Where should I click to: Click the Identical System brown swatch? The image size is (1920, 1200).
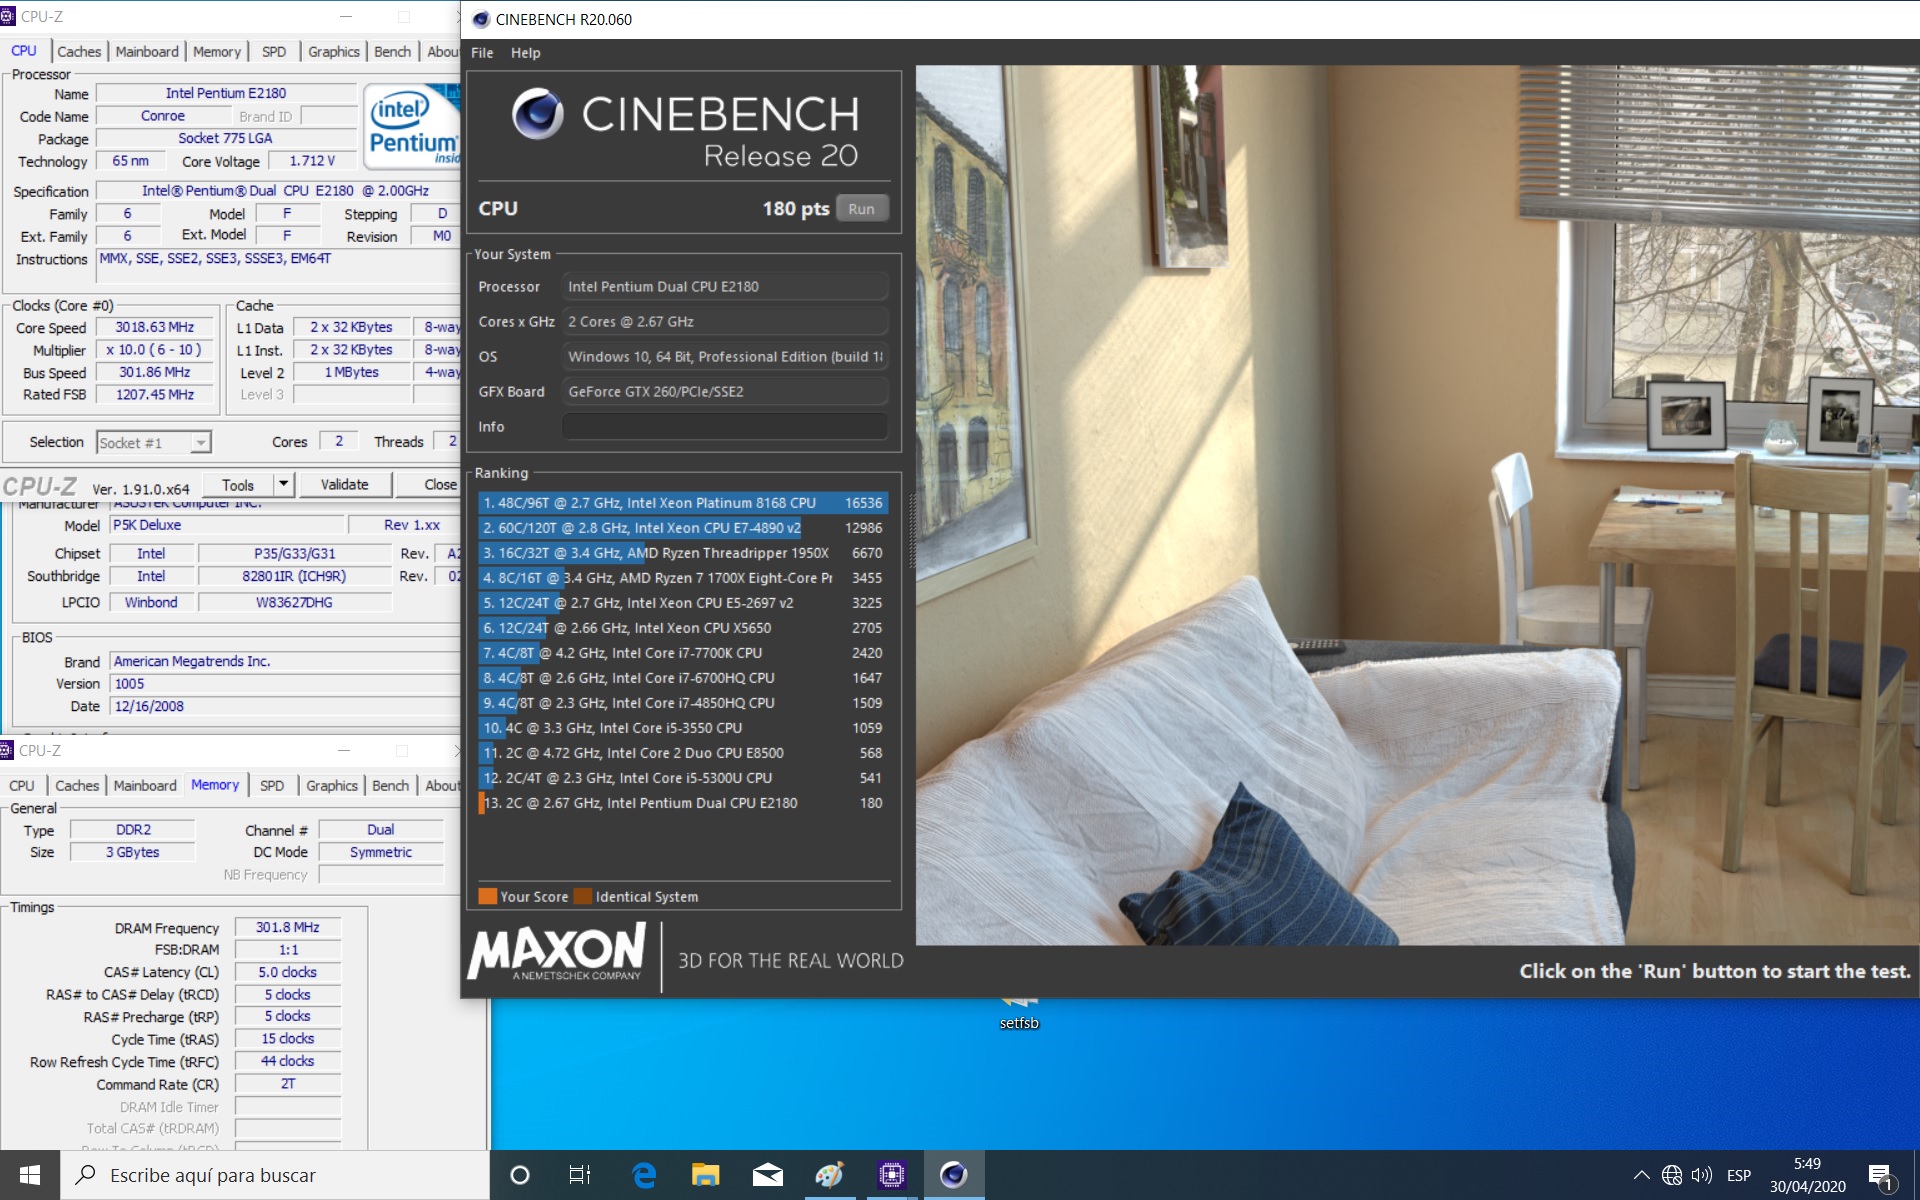click(x=583, y=897)
